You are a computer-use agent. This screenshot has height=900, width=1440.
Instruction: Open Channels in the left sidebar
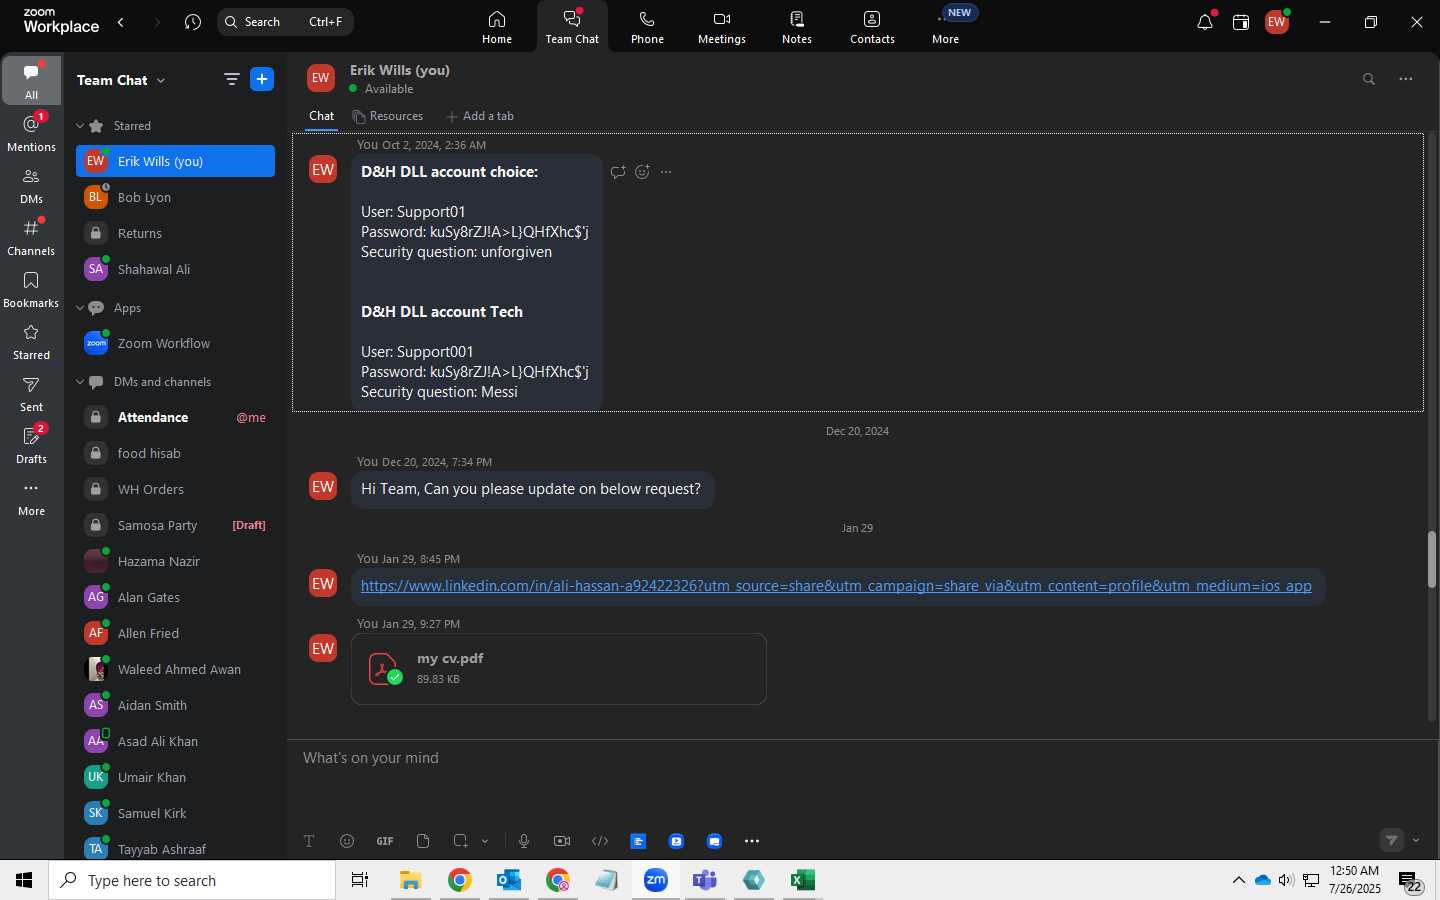(x=31, y=236)
